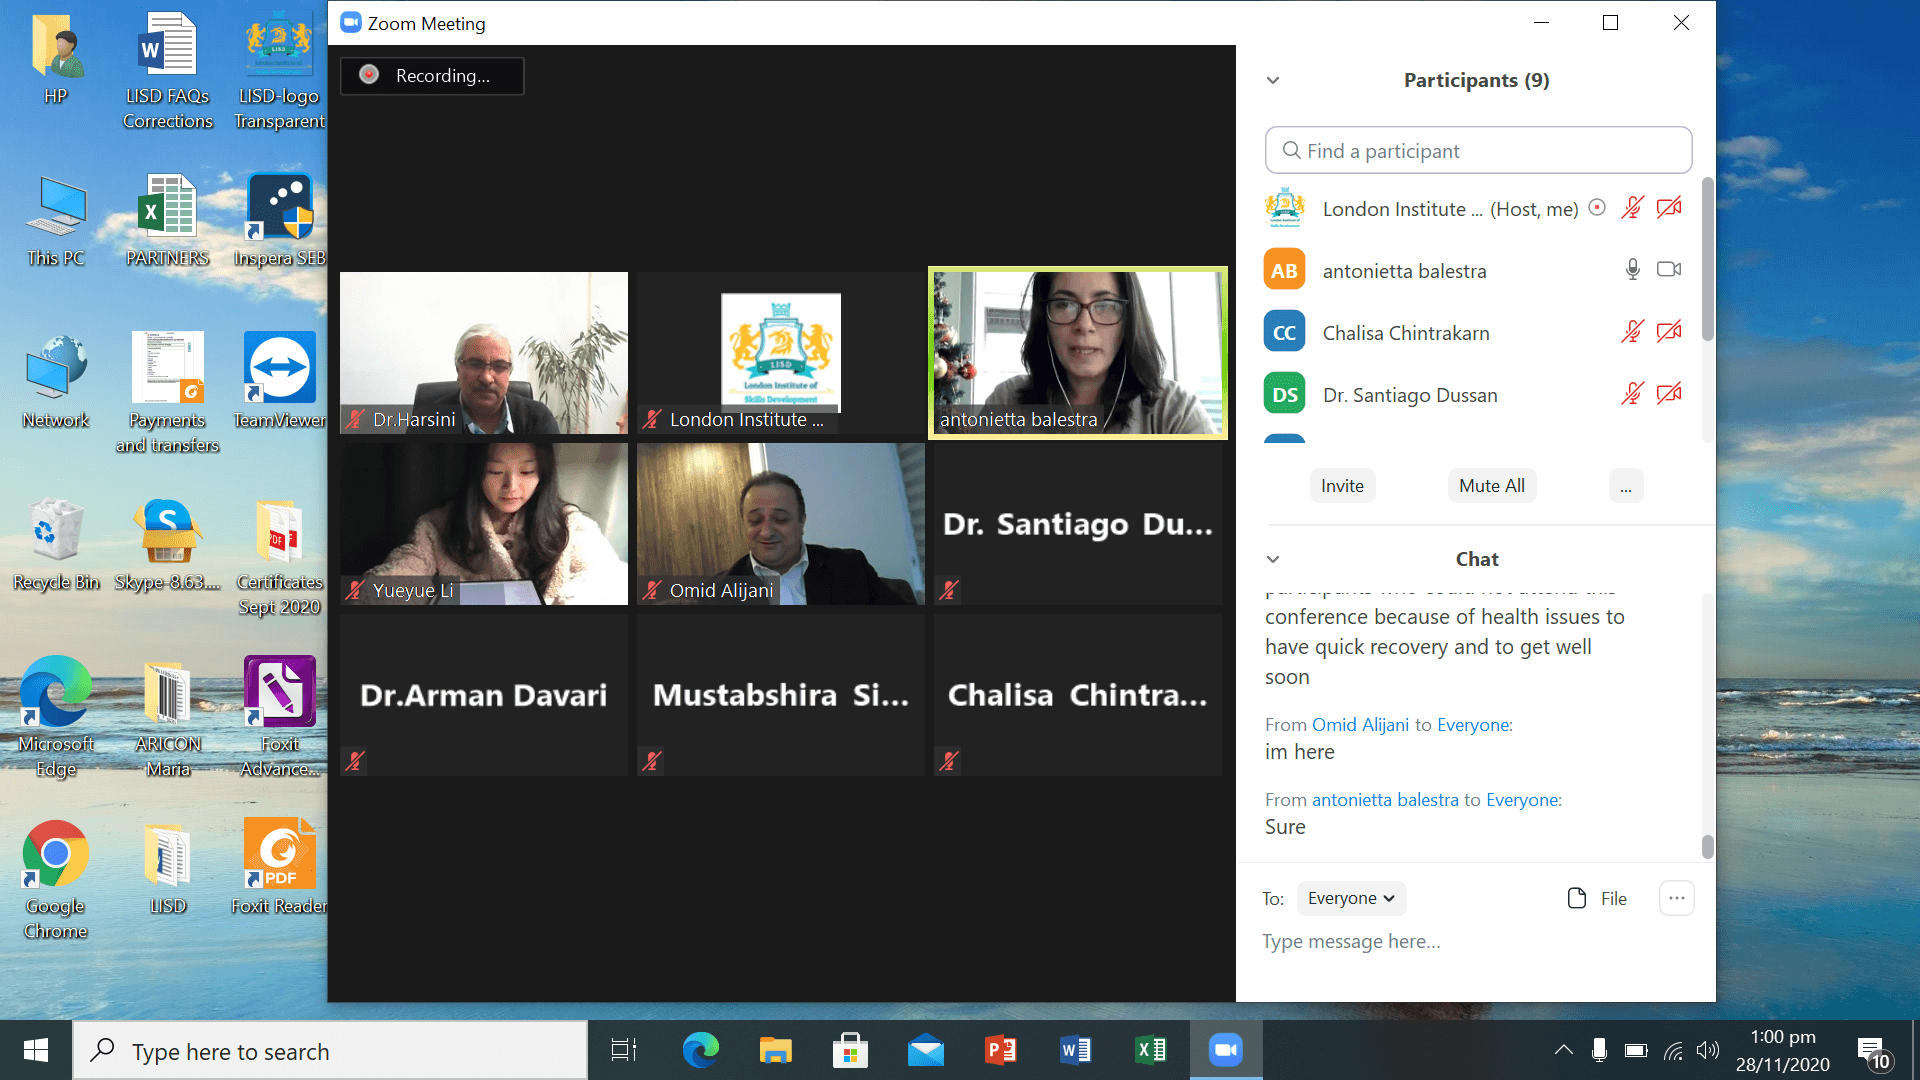The height and width of the screenshot is (1080, 1920).
Task: Select London Institute logo video tile
Action: coord(781,353)
